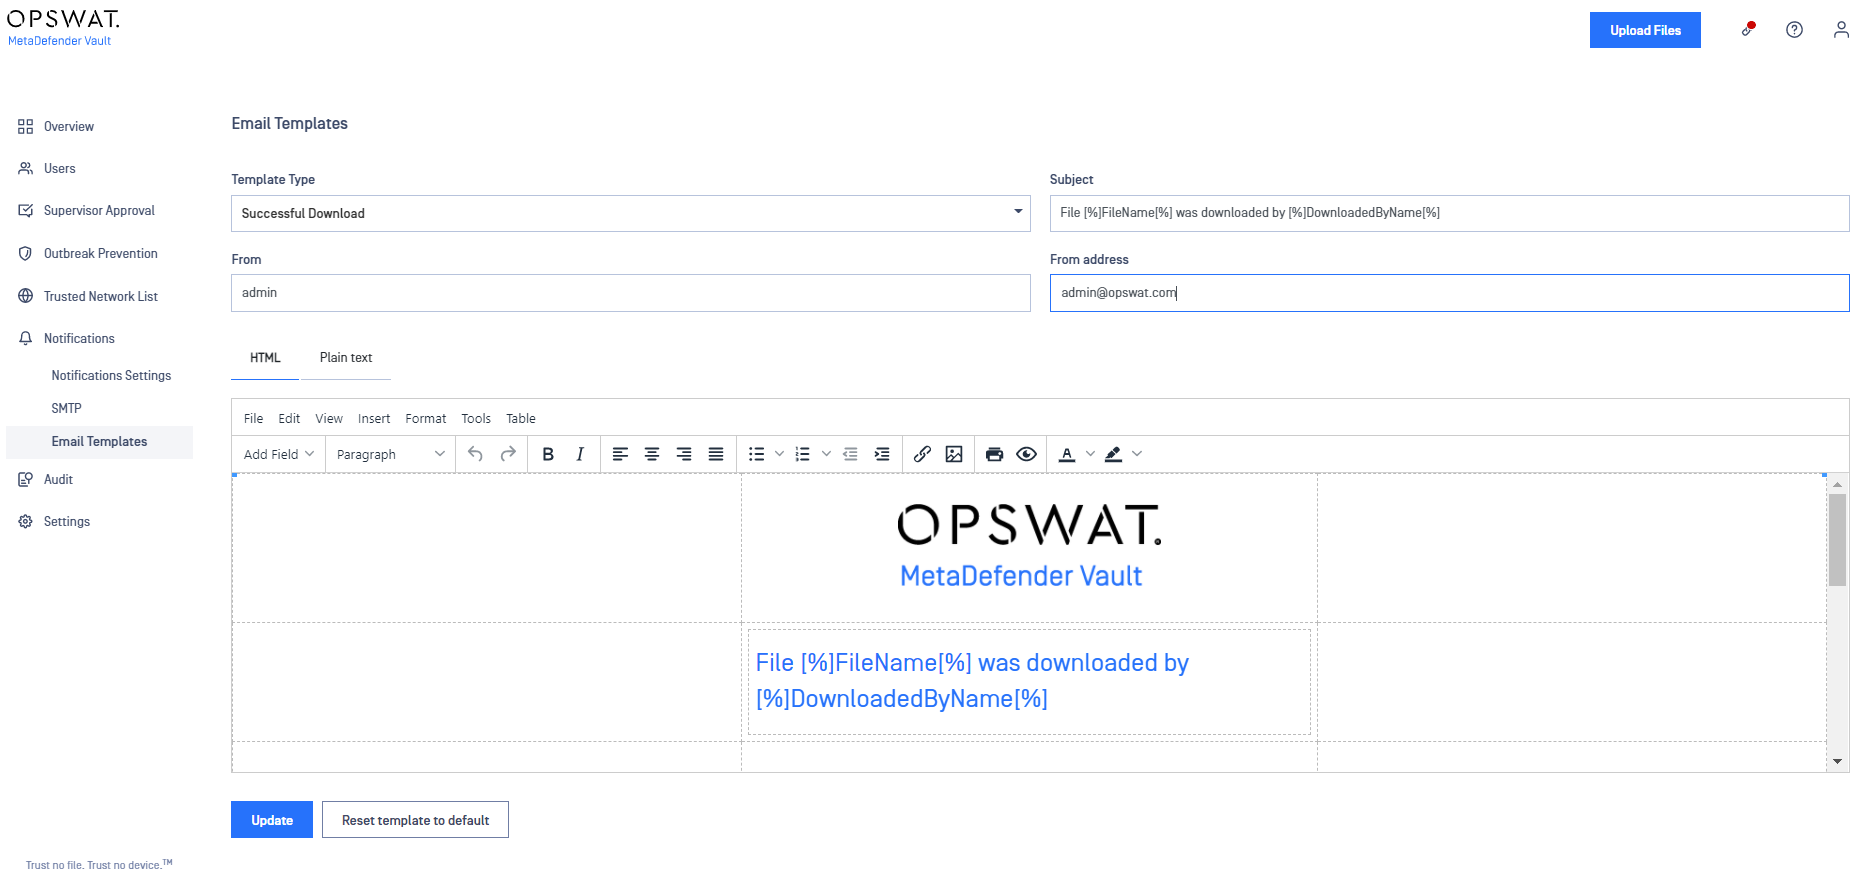The width and height of the screenshot is (1875, 883).
Task: Click the Bold formatting icon
Action: click(x=548, y=454)
